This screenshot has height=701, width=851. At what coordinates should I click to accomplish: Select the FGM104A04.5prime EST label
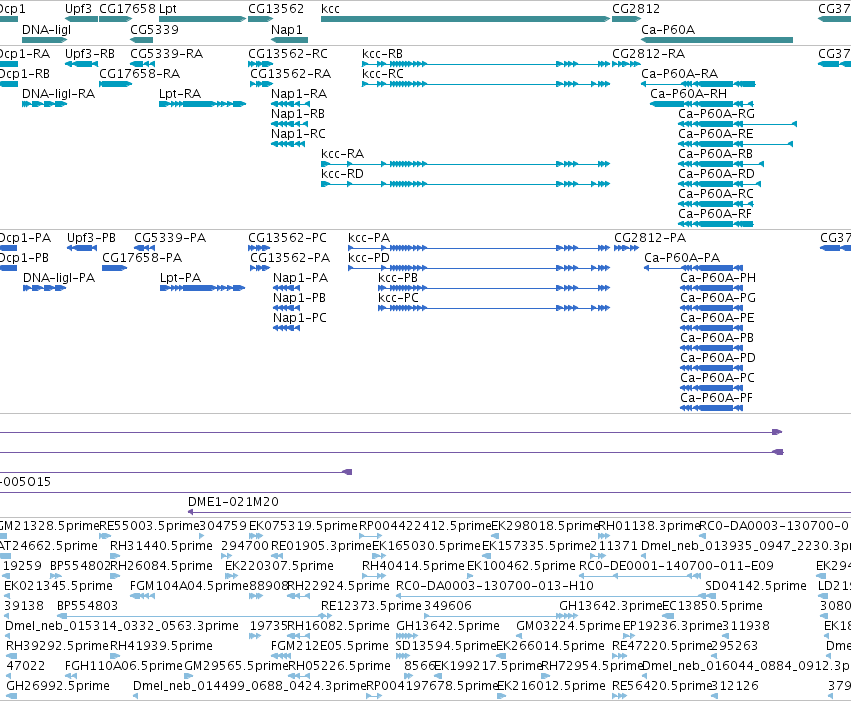[189, 585]
